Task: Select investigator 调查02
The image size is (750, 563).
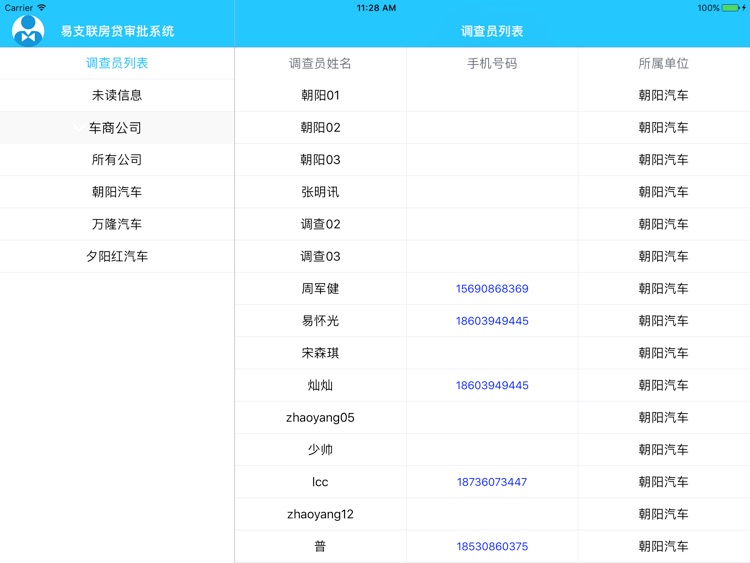Action: pyautogui.click(x=320, y=224)
